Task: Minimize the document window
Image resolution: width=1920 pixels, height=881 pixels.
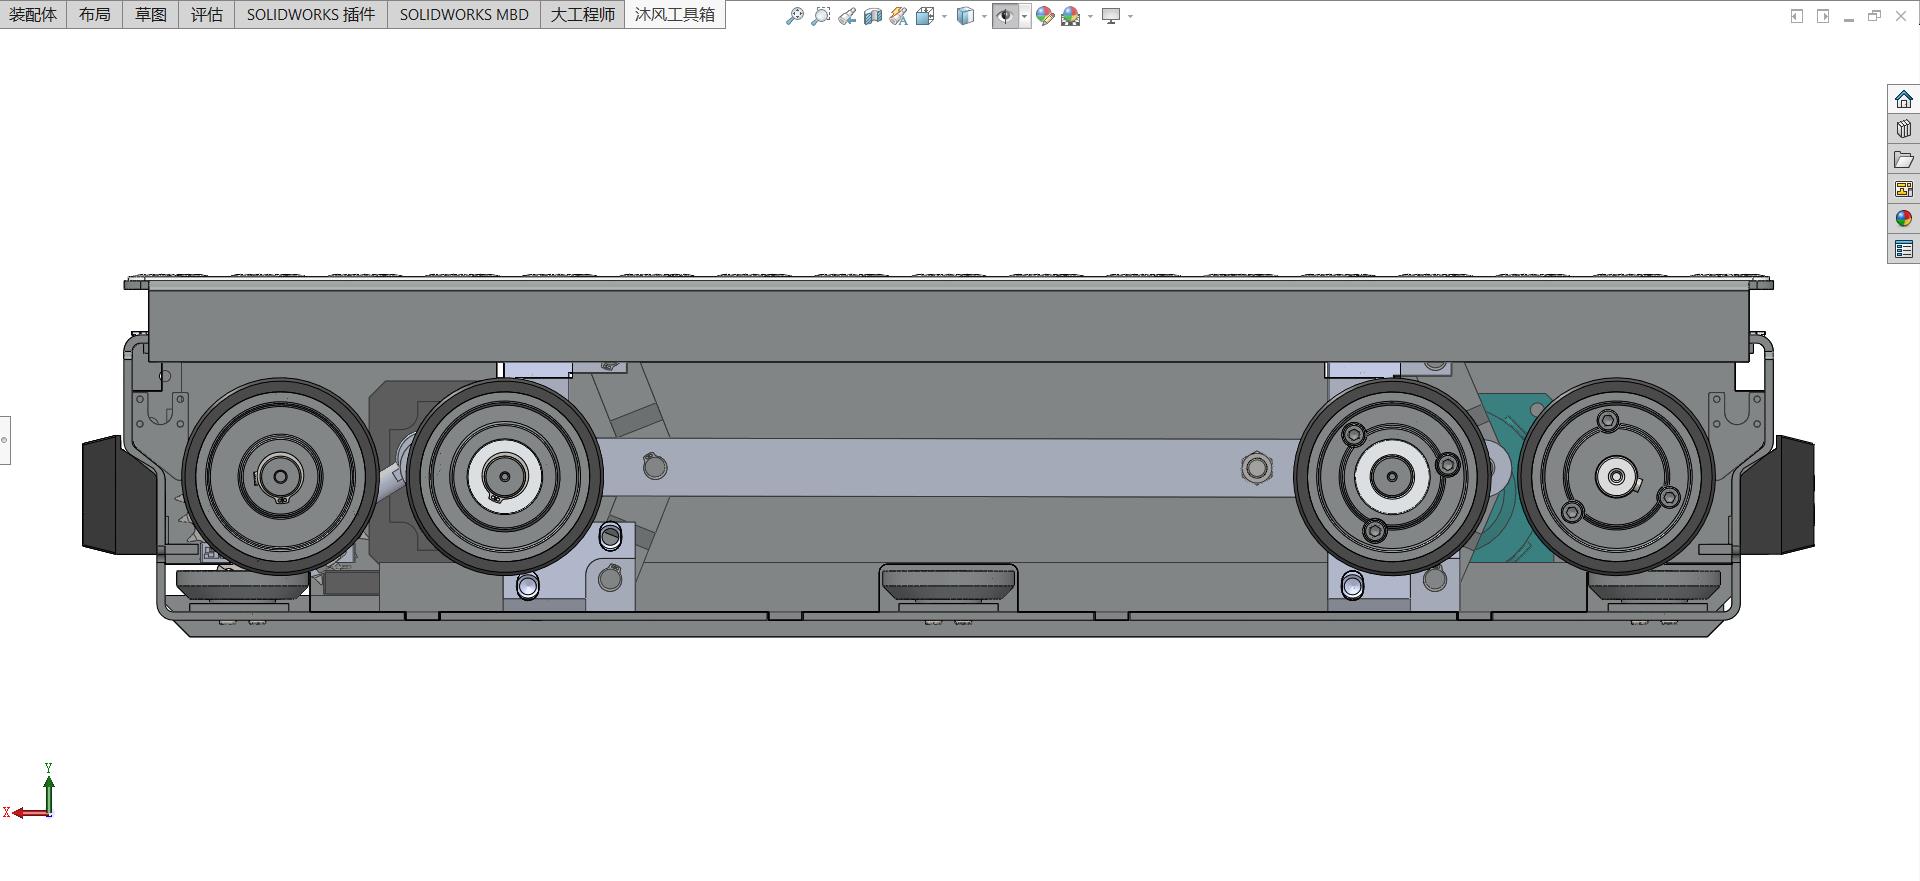Action: click(x=1848, y=16)
